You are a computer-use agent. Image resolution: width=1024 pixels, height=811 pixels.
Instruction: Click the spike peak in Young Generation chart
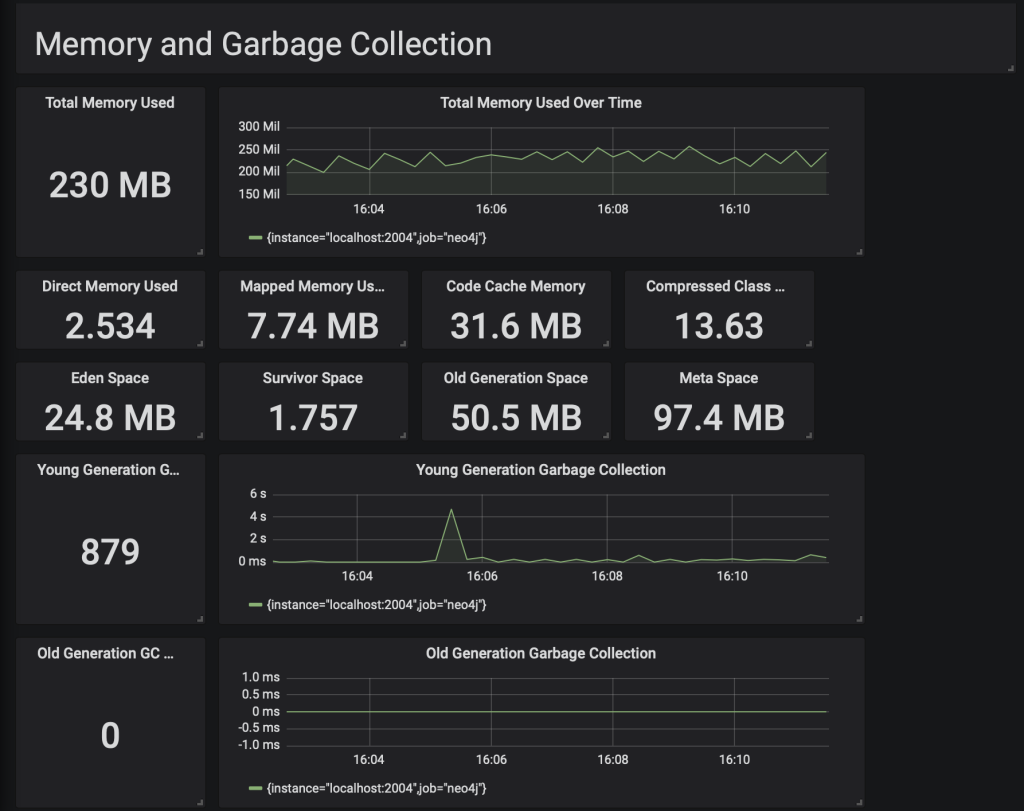(452, 510)
